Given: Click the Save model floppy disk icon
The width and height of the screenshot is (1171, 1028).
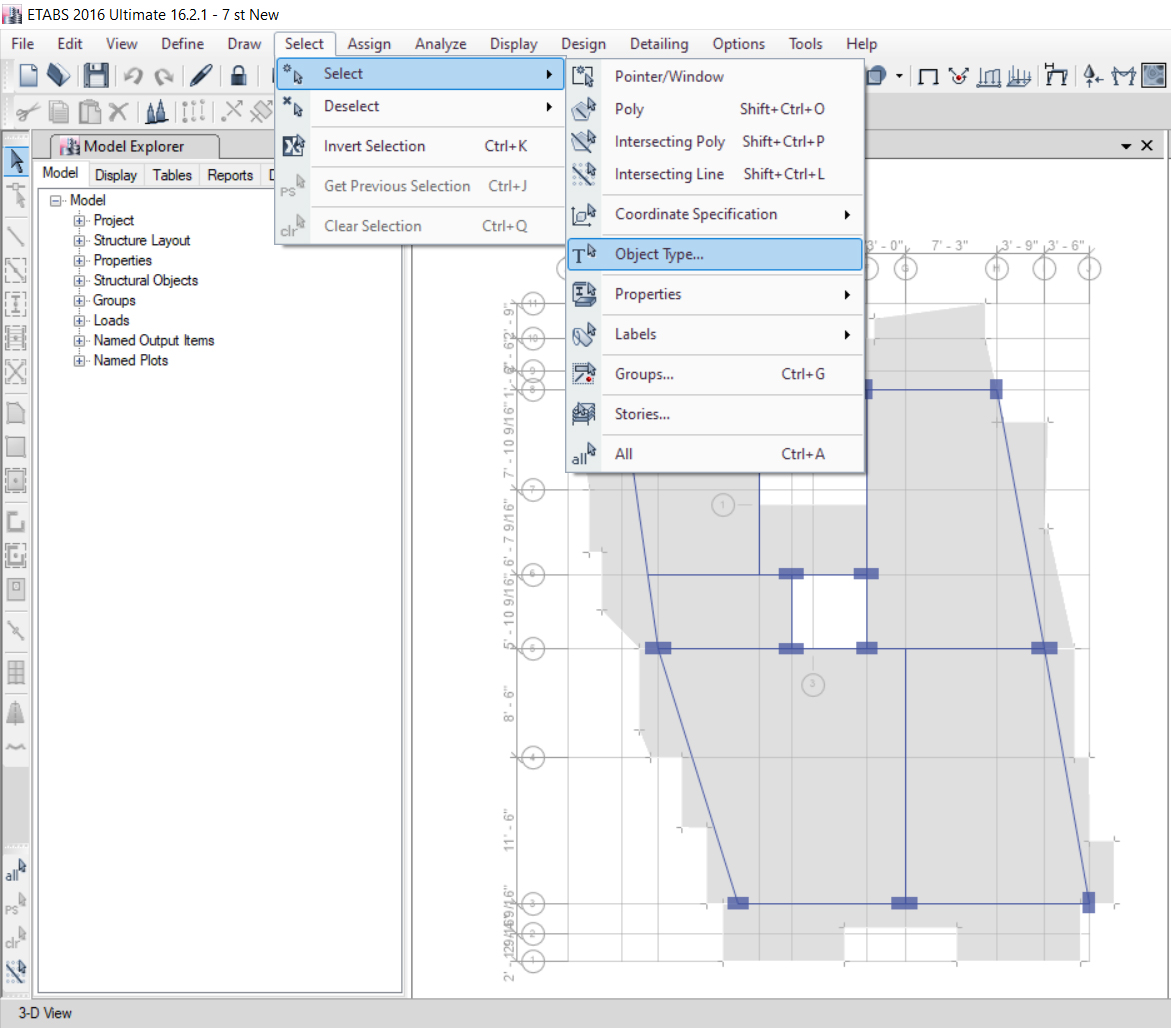Looking at the screenshot, I should 96,76.
